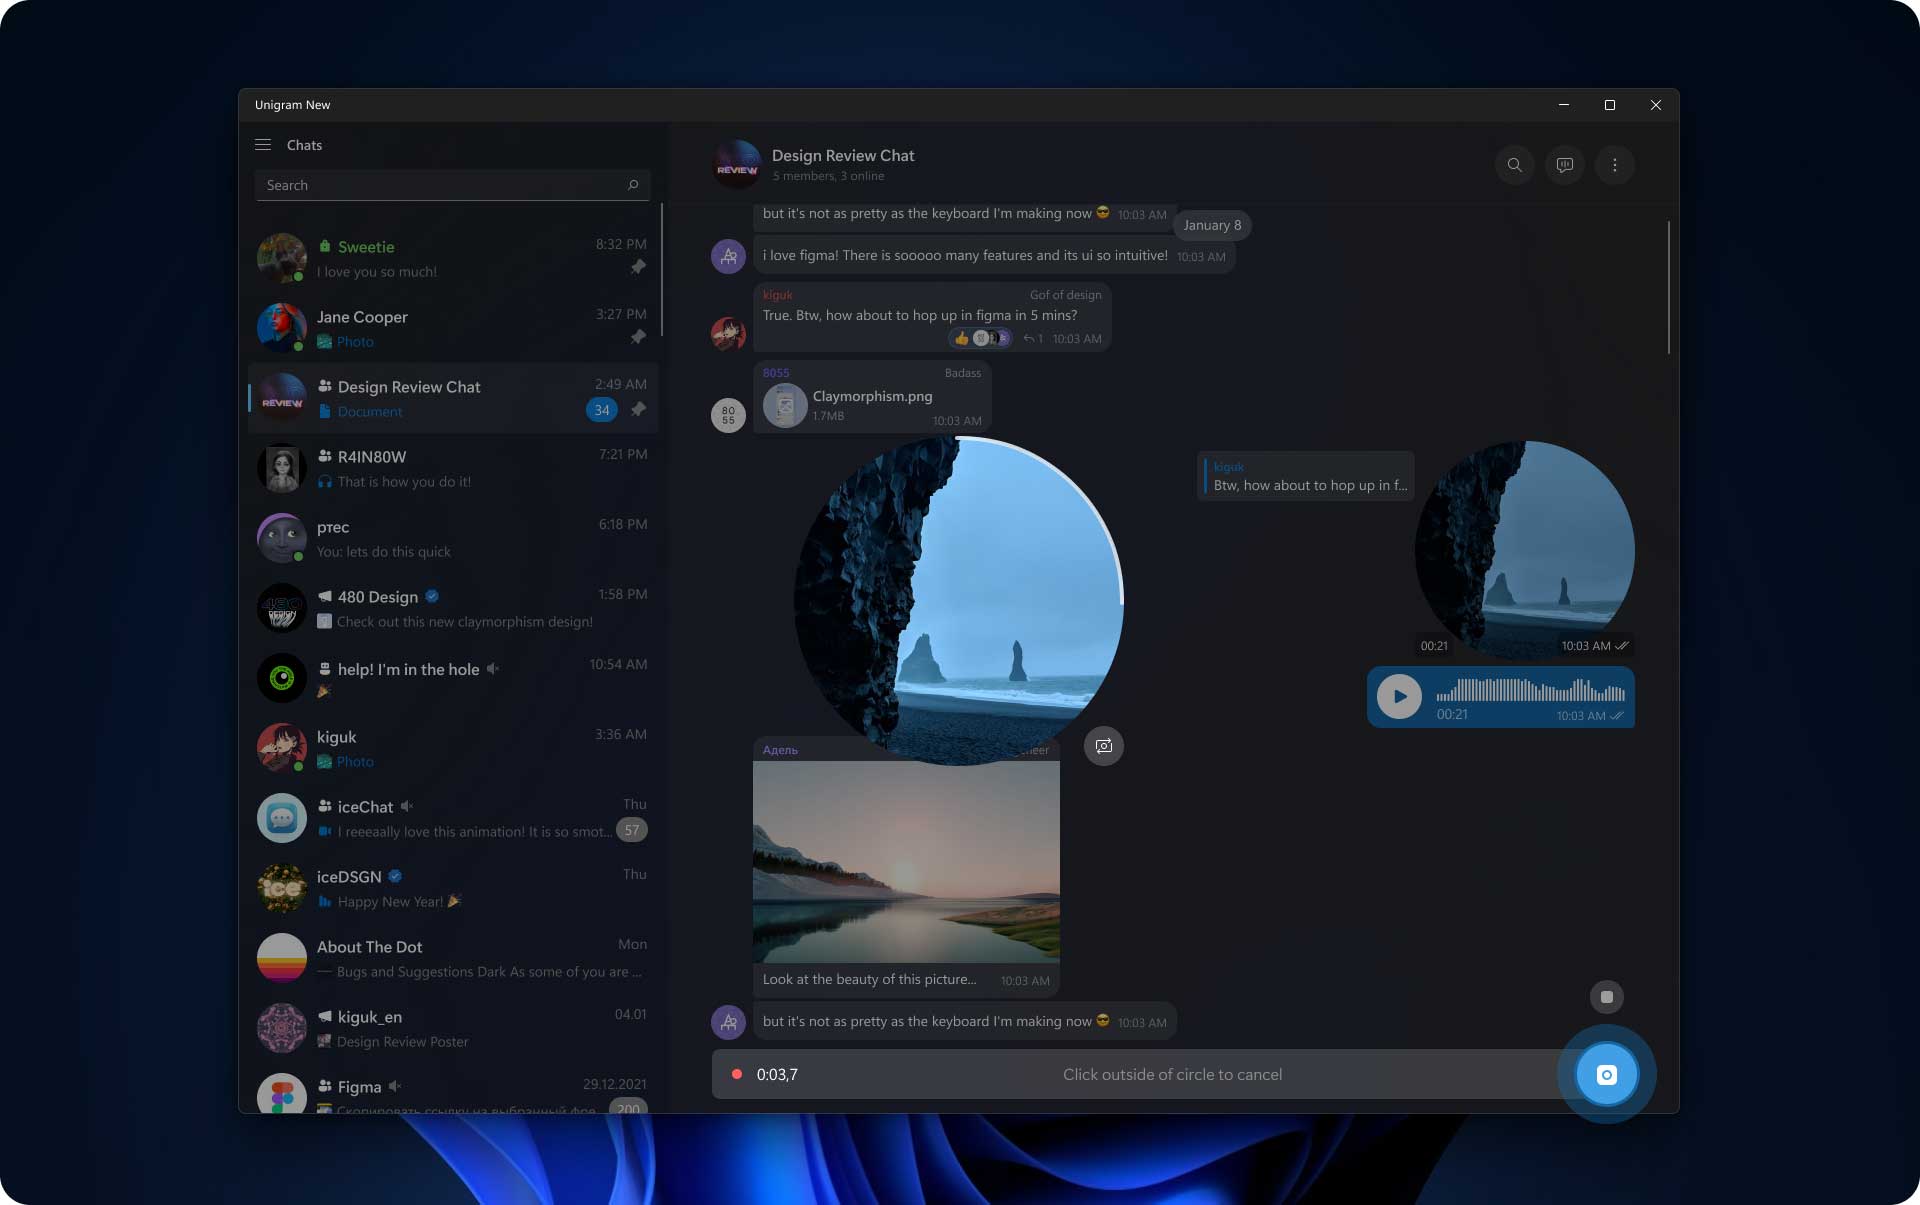Open the About The Dot chat
1920x1205 pixels.
click(453, 958)
